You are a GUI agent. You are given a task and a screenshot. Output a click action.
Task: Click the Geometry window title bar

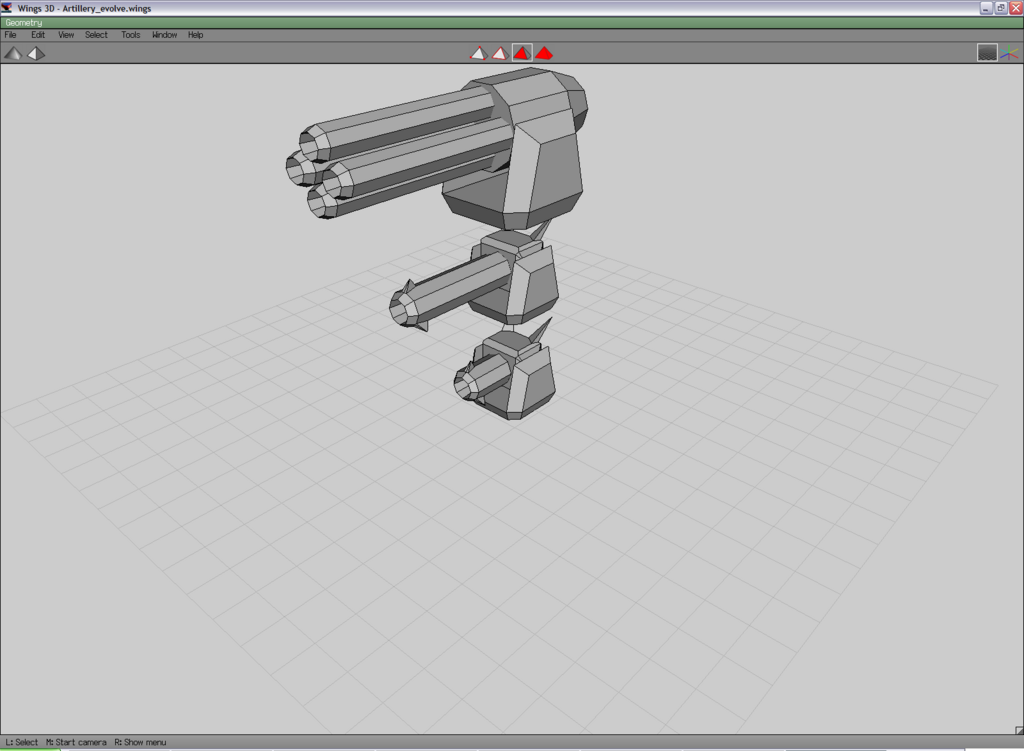tap(500, 22)
